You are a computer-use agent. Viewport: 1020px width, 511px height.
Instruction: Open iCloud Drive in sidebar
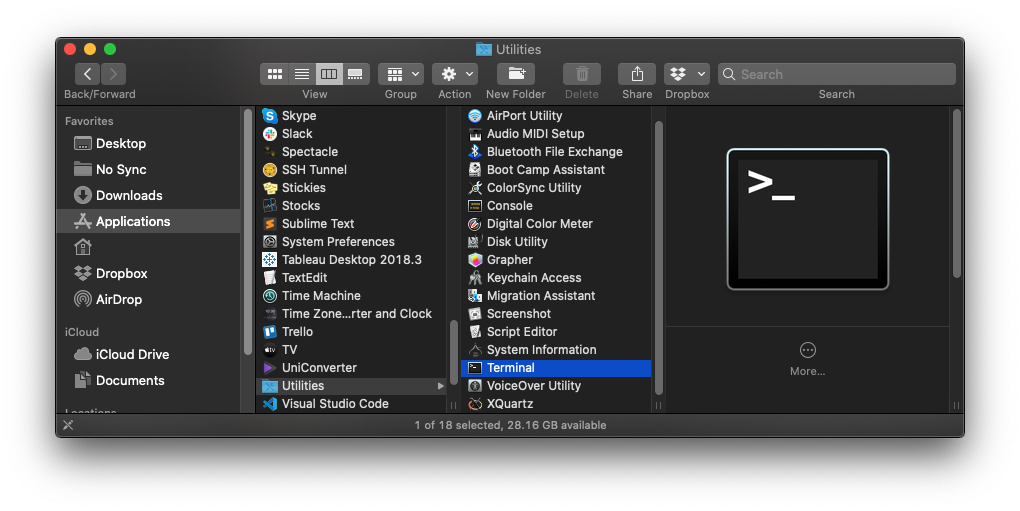pos(148,354)
